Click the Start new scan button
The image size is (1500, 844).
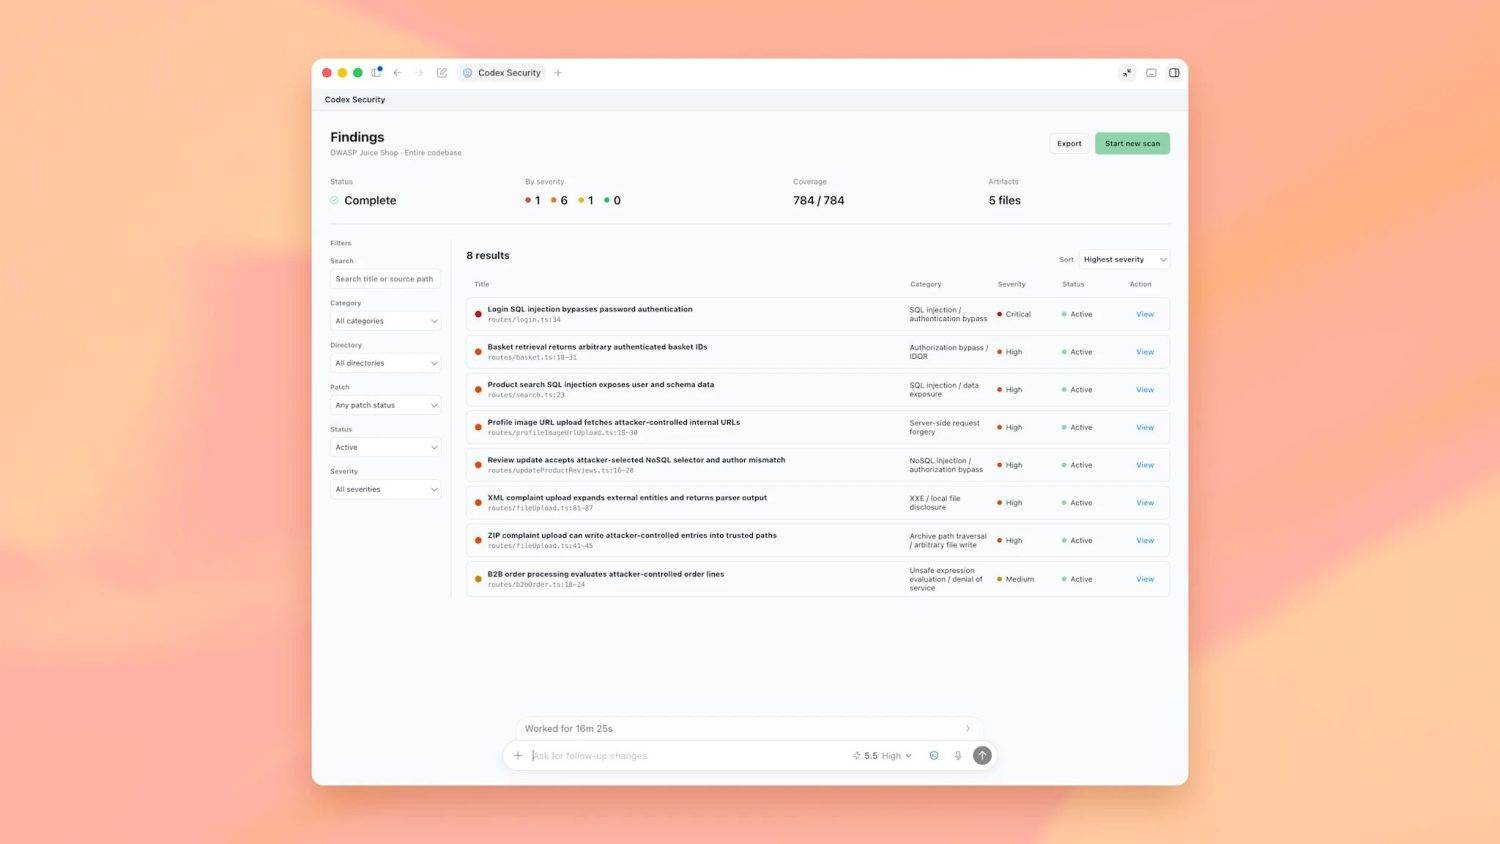(1132, 144)
